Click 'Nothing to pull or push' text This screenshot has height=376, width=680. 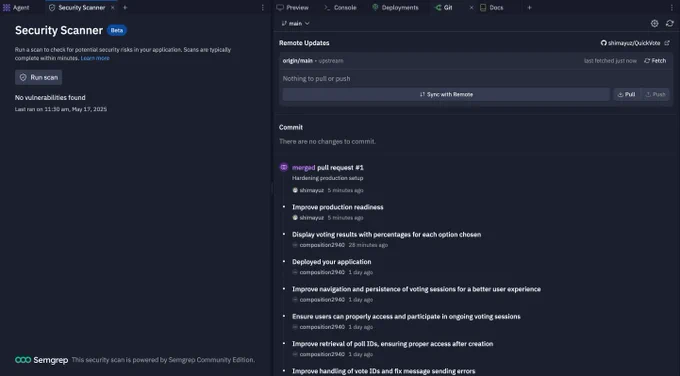click(x=316, y=78)
